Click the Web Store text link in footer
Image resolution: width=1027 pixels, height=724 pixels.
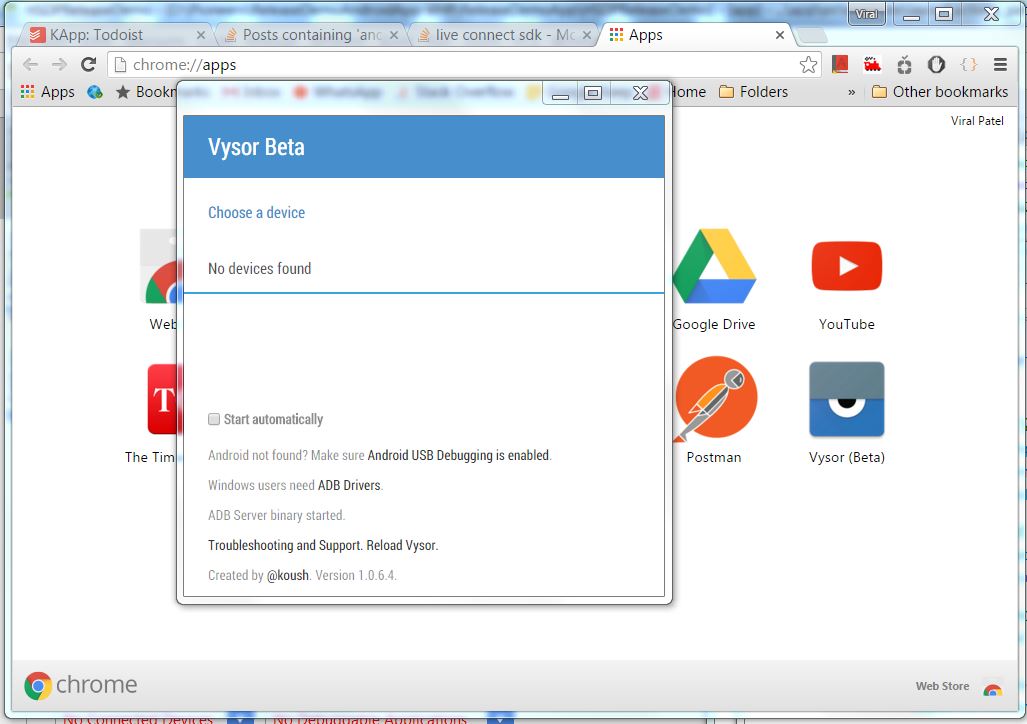[942, 686]
